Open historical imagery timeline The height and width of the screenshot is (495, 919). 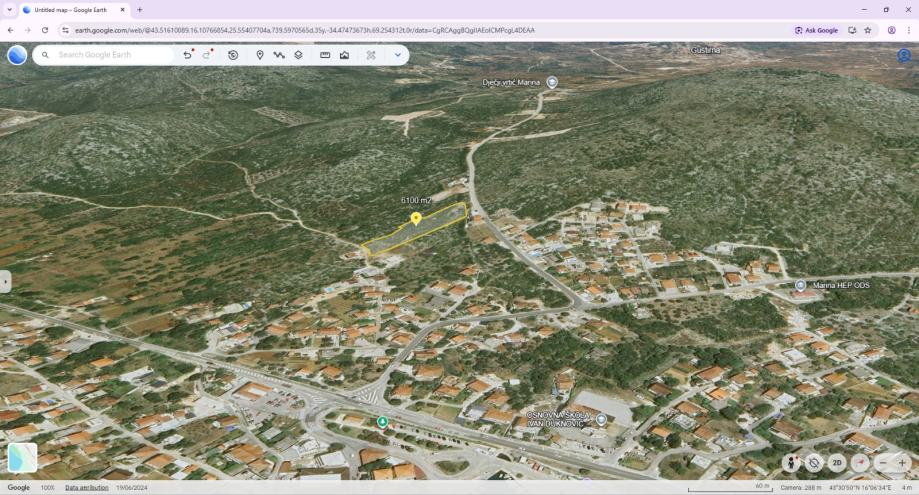coord(233,55)
